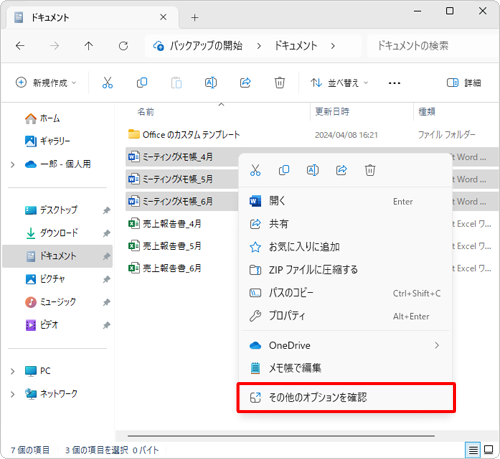Open ギャラリー in the navigation pane

point(48,141)
